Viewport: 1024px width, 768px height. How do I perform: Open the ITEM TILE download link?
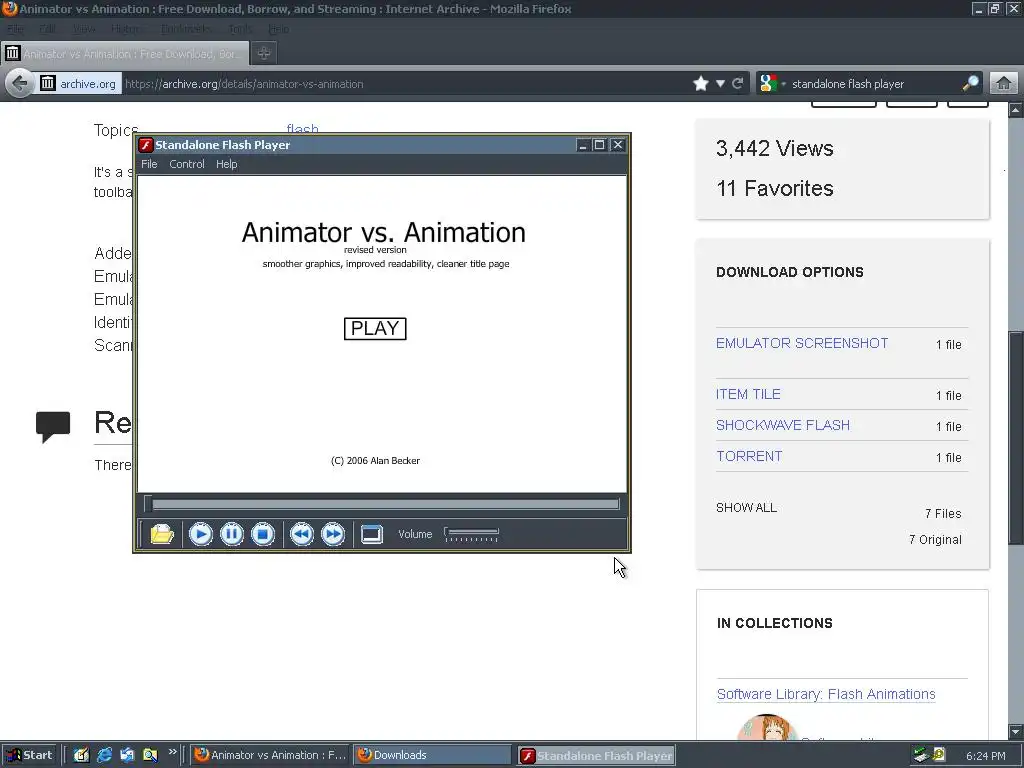point(748,394)
